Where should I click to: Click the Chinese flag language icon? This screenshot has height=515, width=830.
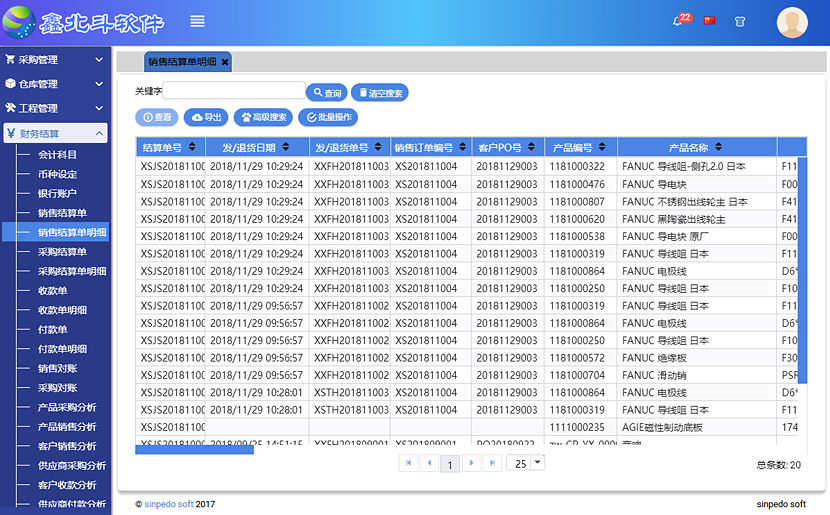710,20
